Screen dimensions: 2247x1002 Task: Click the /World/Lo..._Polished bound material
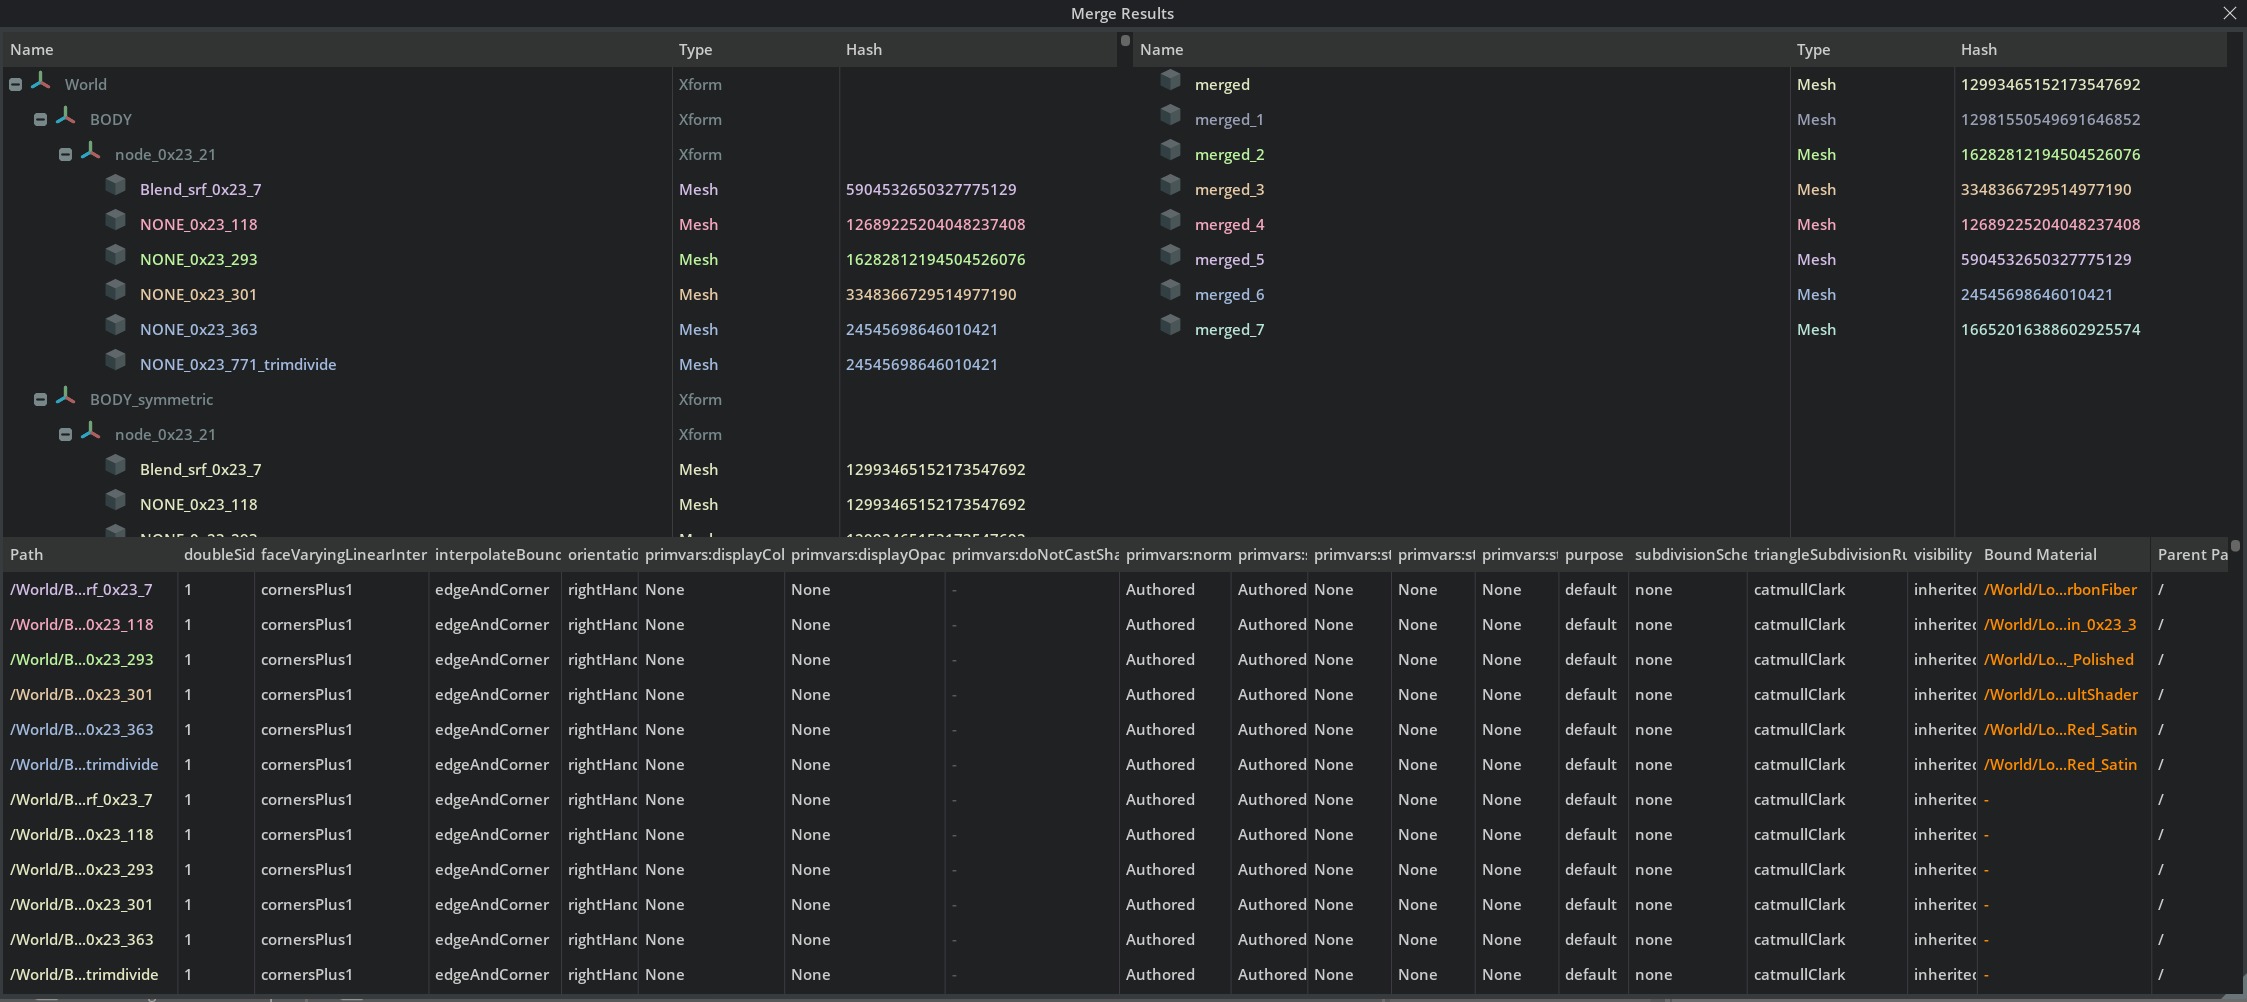pos(2059,660)
